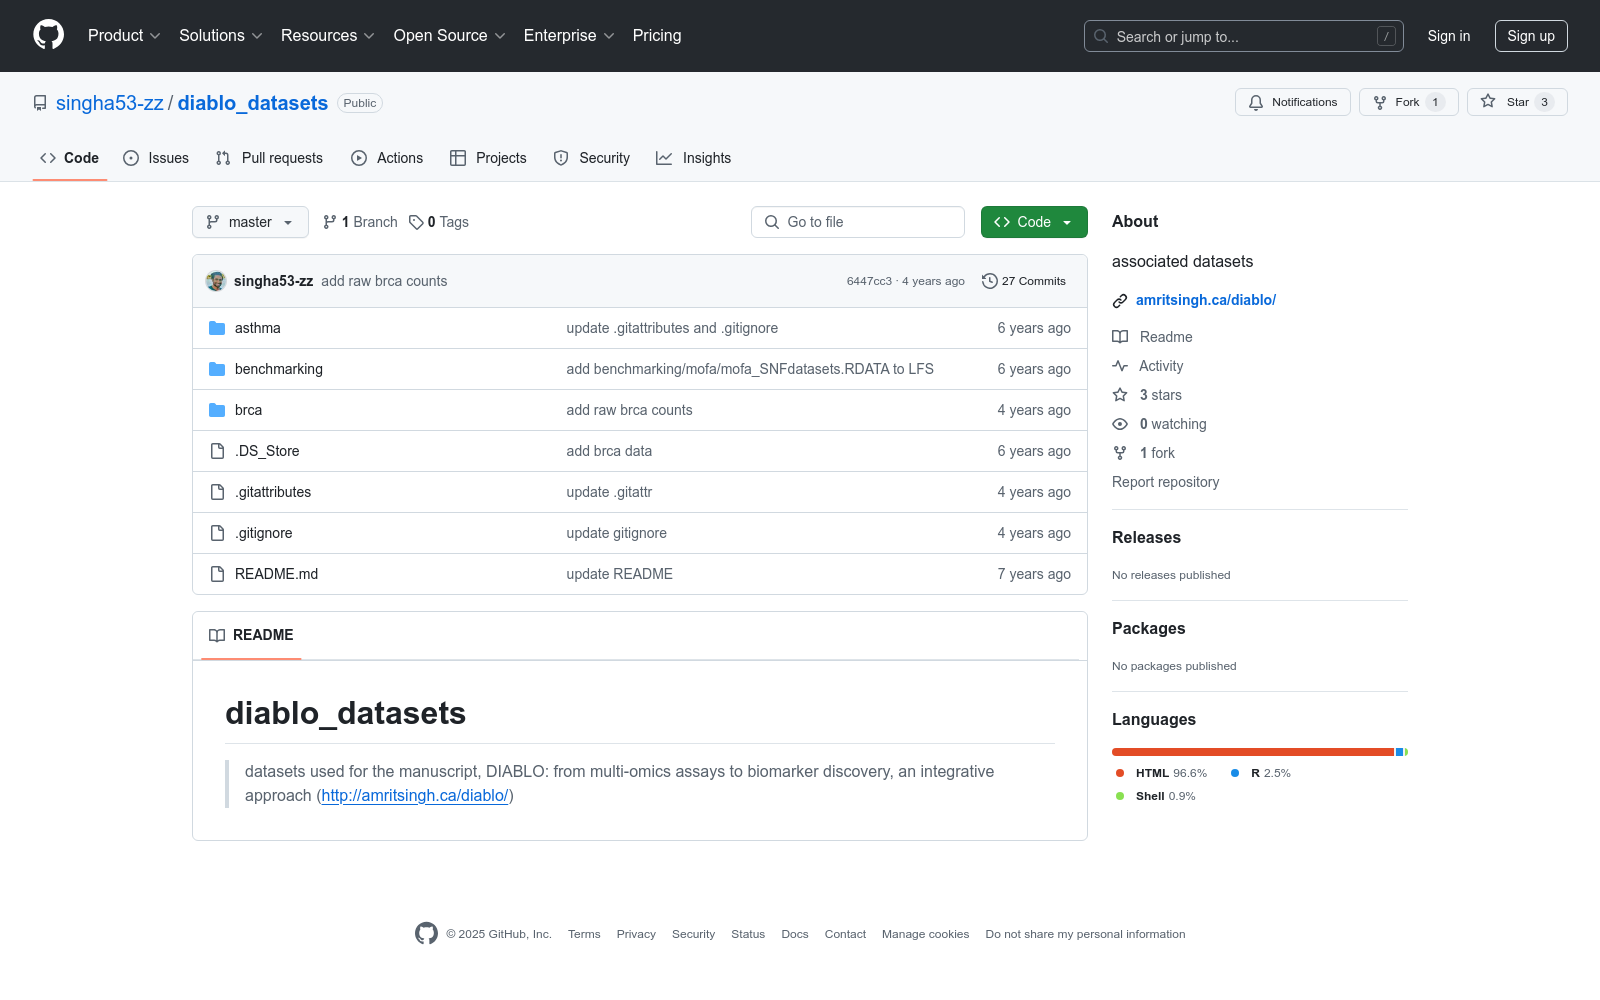Open the green Code dropdown
The height and width of the screenshot is (1000, 1600).
[1034, 222]
